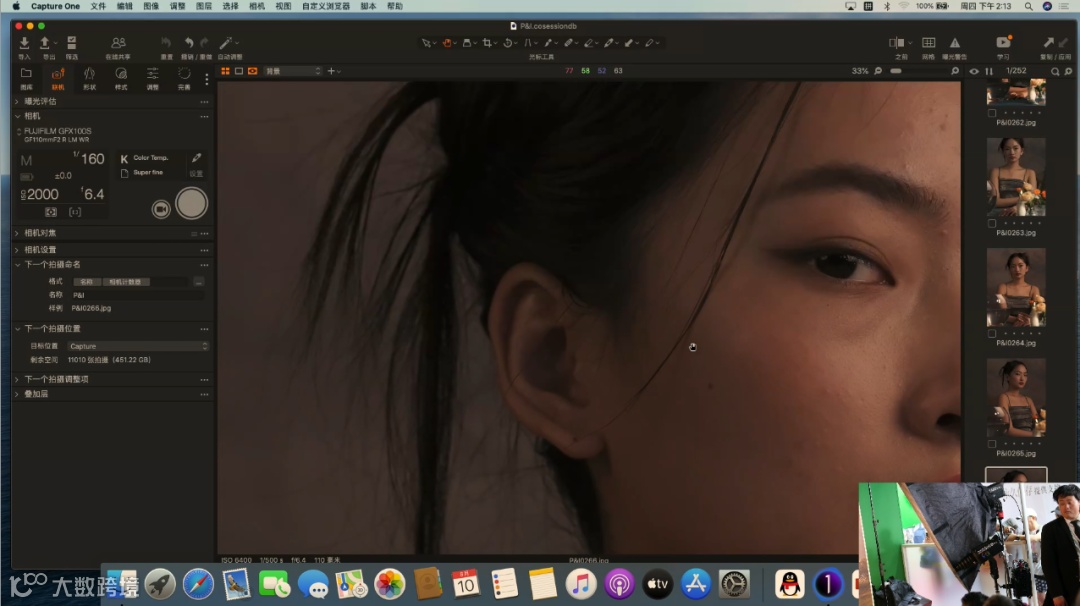Open the layer (背景) dropdown
1080x606 pixels.
coord(293,71)
